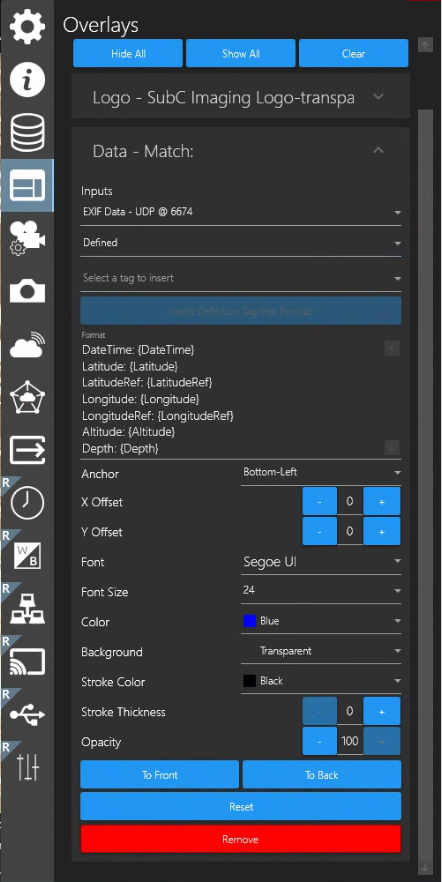
Task: Open the Font Segoe UI dropdown
Action: coord(321,561)
